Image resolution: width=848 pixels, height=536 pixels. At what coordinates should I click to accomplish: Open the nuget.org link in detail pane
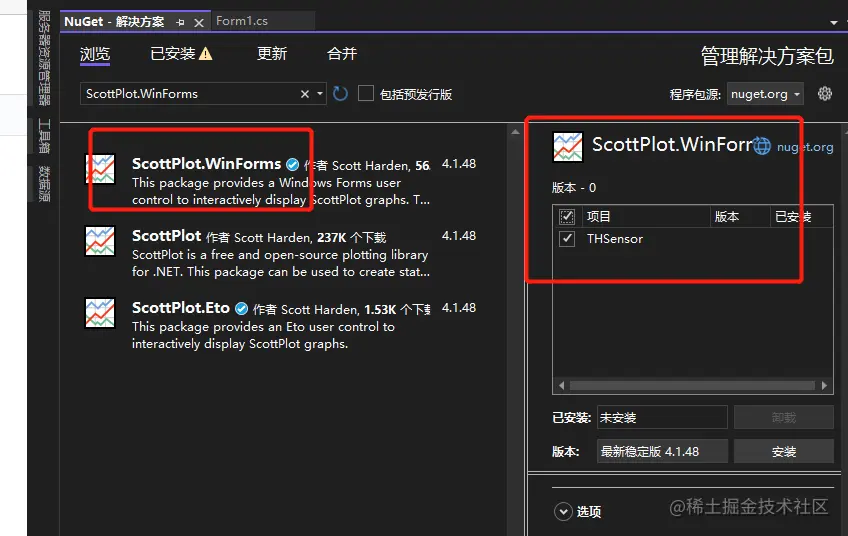click(x=805, y=147)
